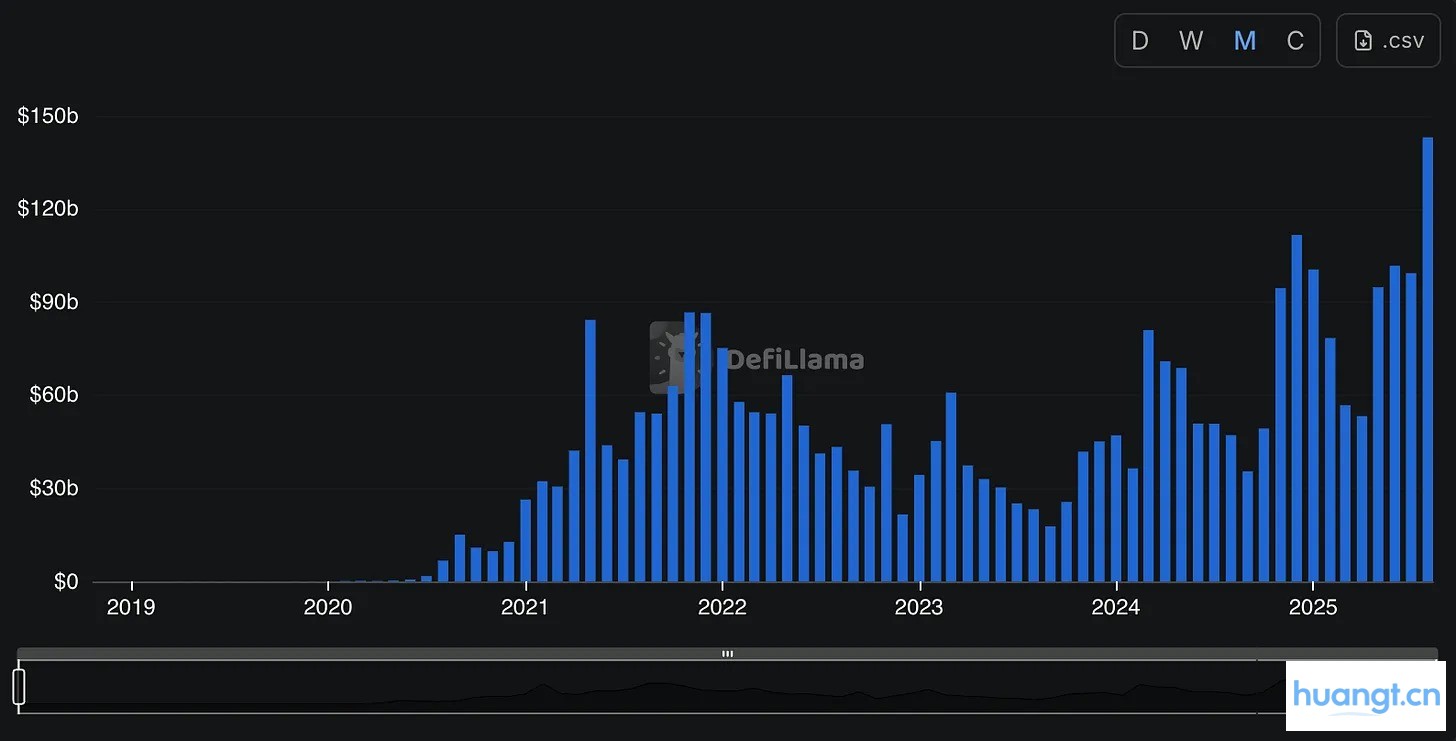
Task: Switch chart to daily (D) grouping
Action: (x=1140, y=41)
